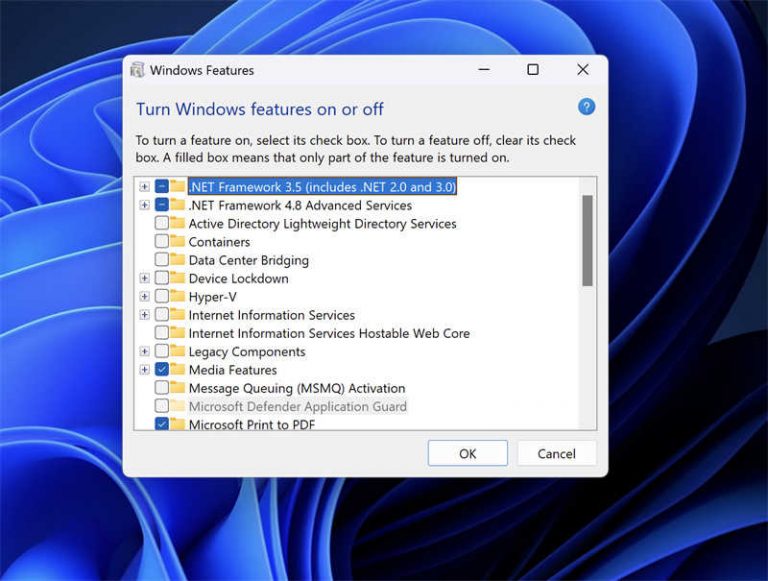Select 'Message Queuing (MSMQ) Activation' label
768x581 pixels.
[297, 388]
